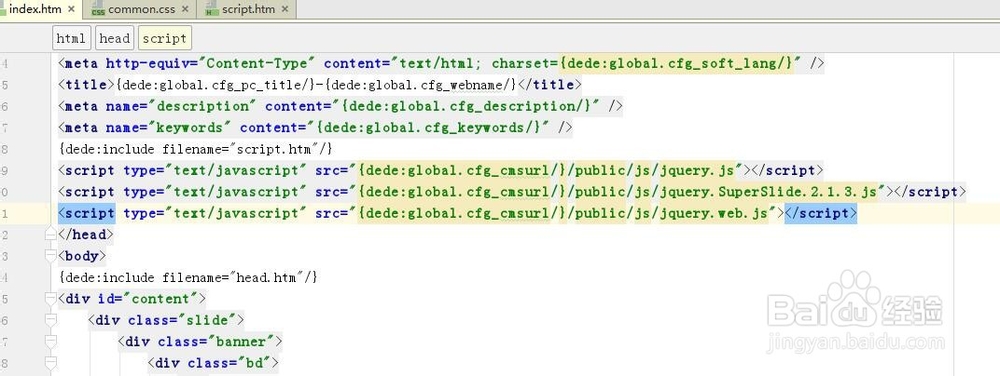The height and width of the screenshot is (376, 1000).
Task: Collapse the body tag fold marker
Action: click(51, 256)
